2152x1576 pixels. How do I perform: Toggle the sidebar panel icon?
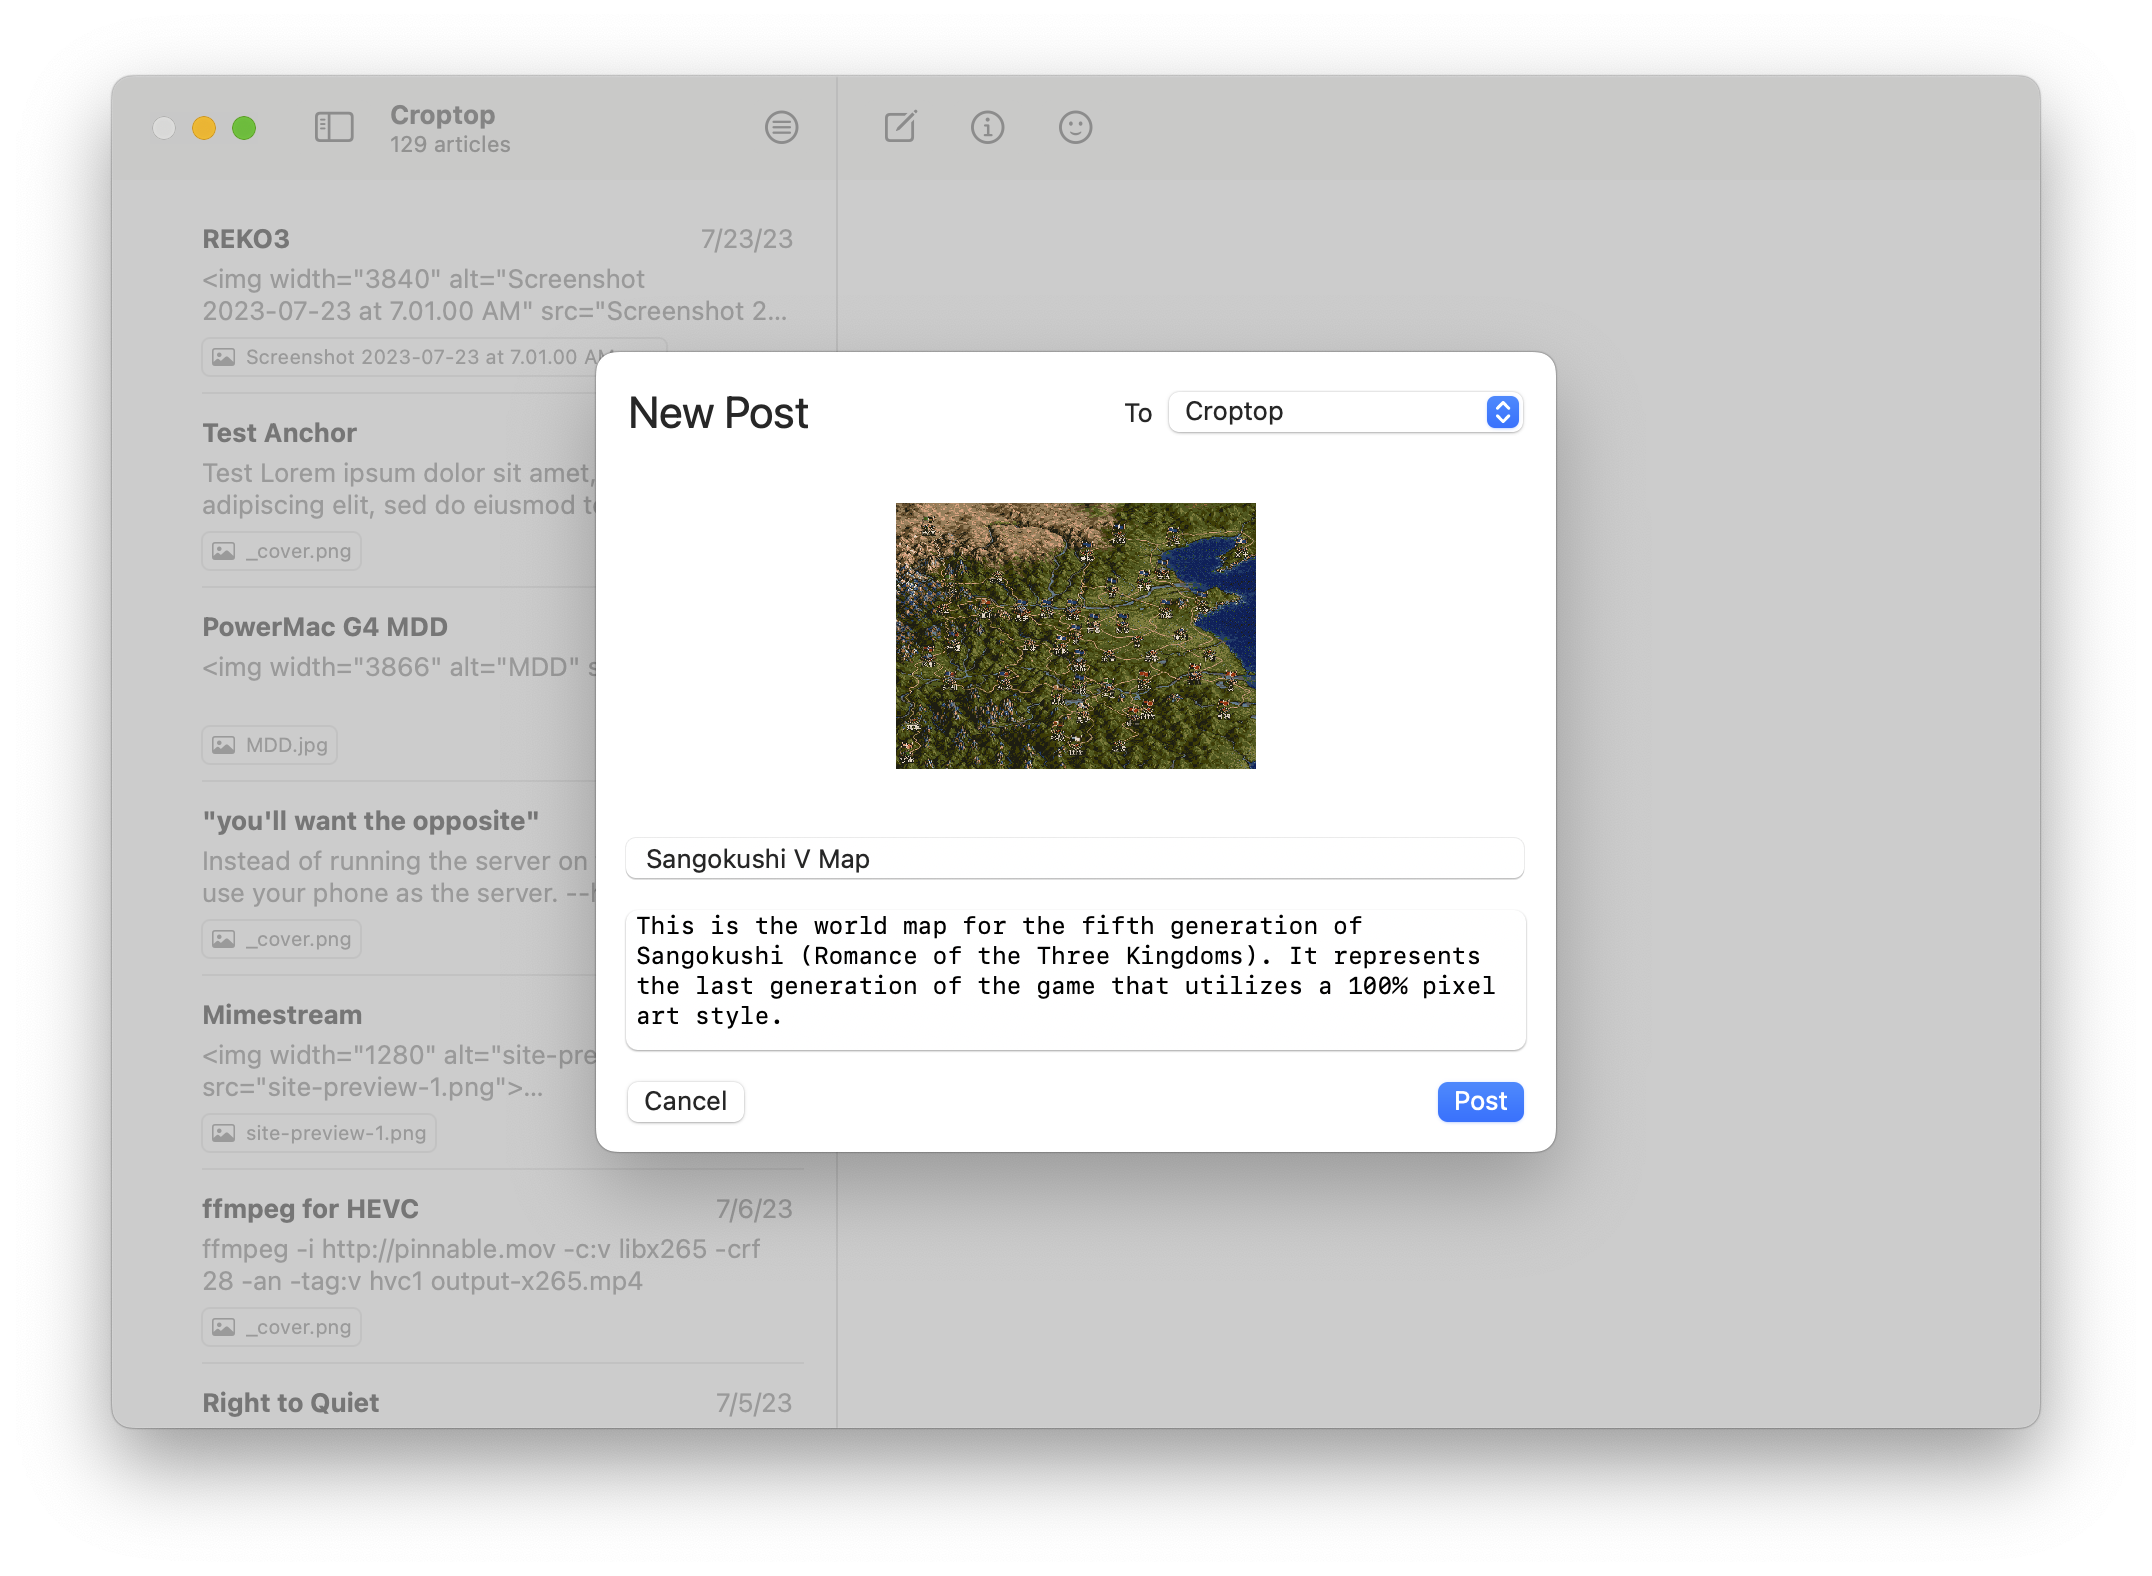334,127
